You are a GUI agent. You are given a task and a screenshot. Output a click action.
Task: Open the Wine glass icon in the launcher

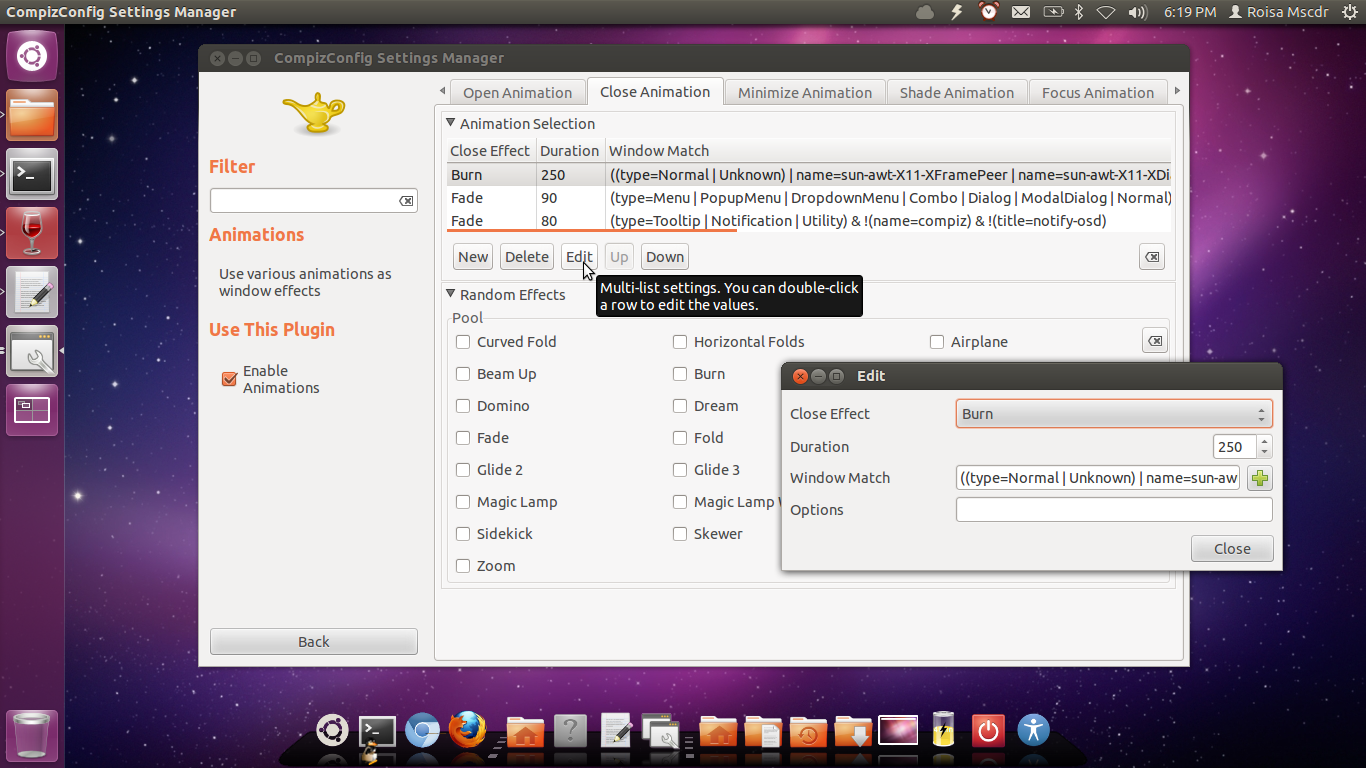point(32,233)
